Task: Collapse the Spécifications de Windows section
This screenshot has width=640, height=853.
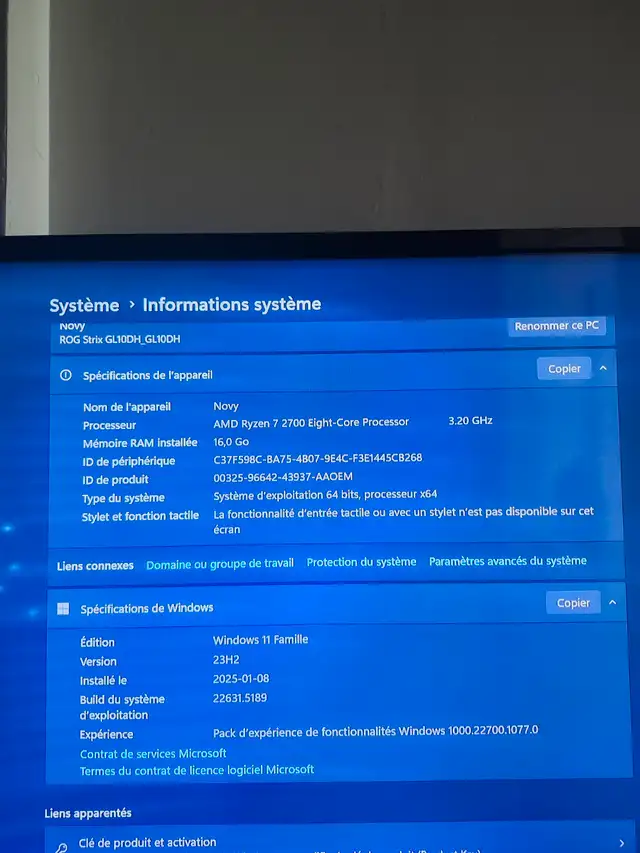Action: [x=612, y=602]
